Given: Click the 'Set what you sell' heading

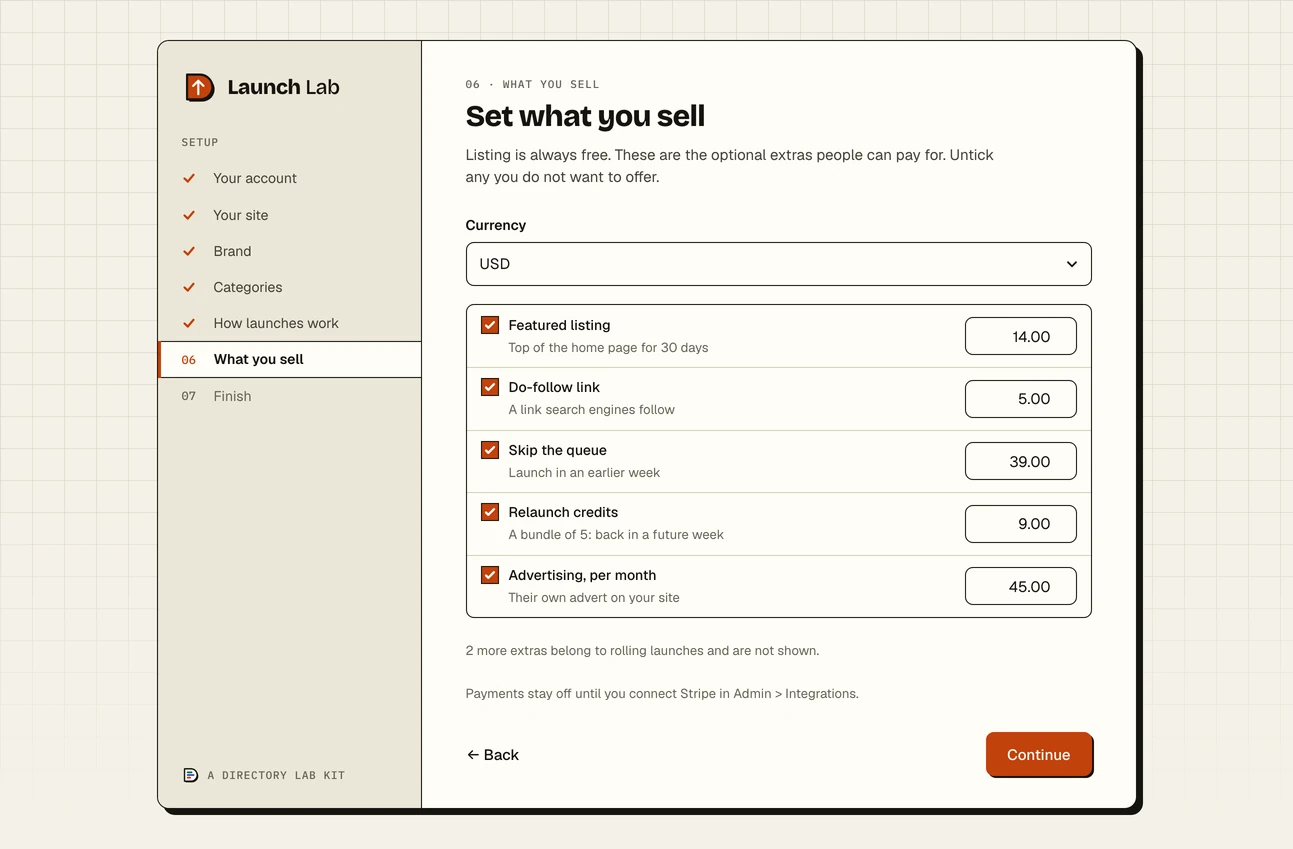Looking at the screenshot, I should tap(585, 116).
